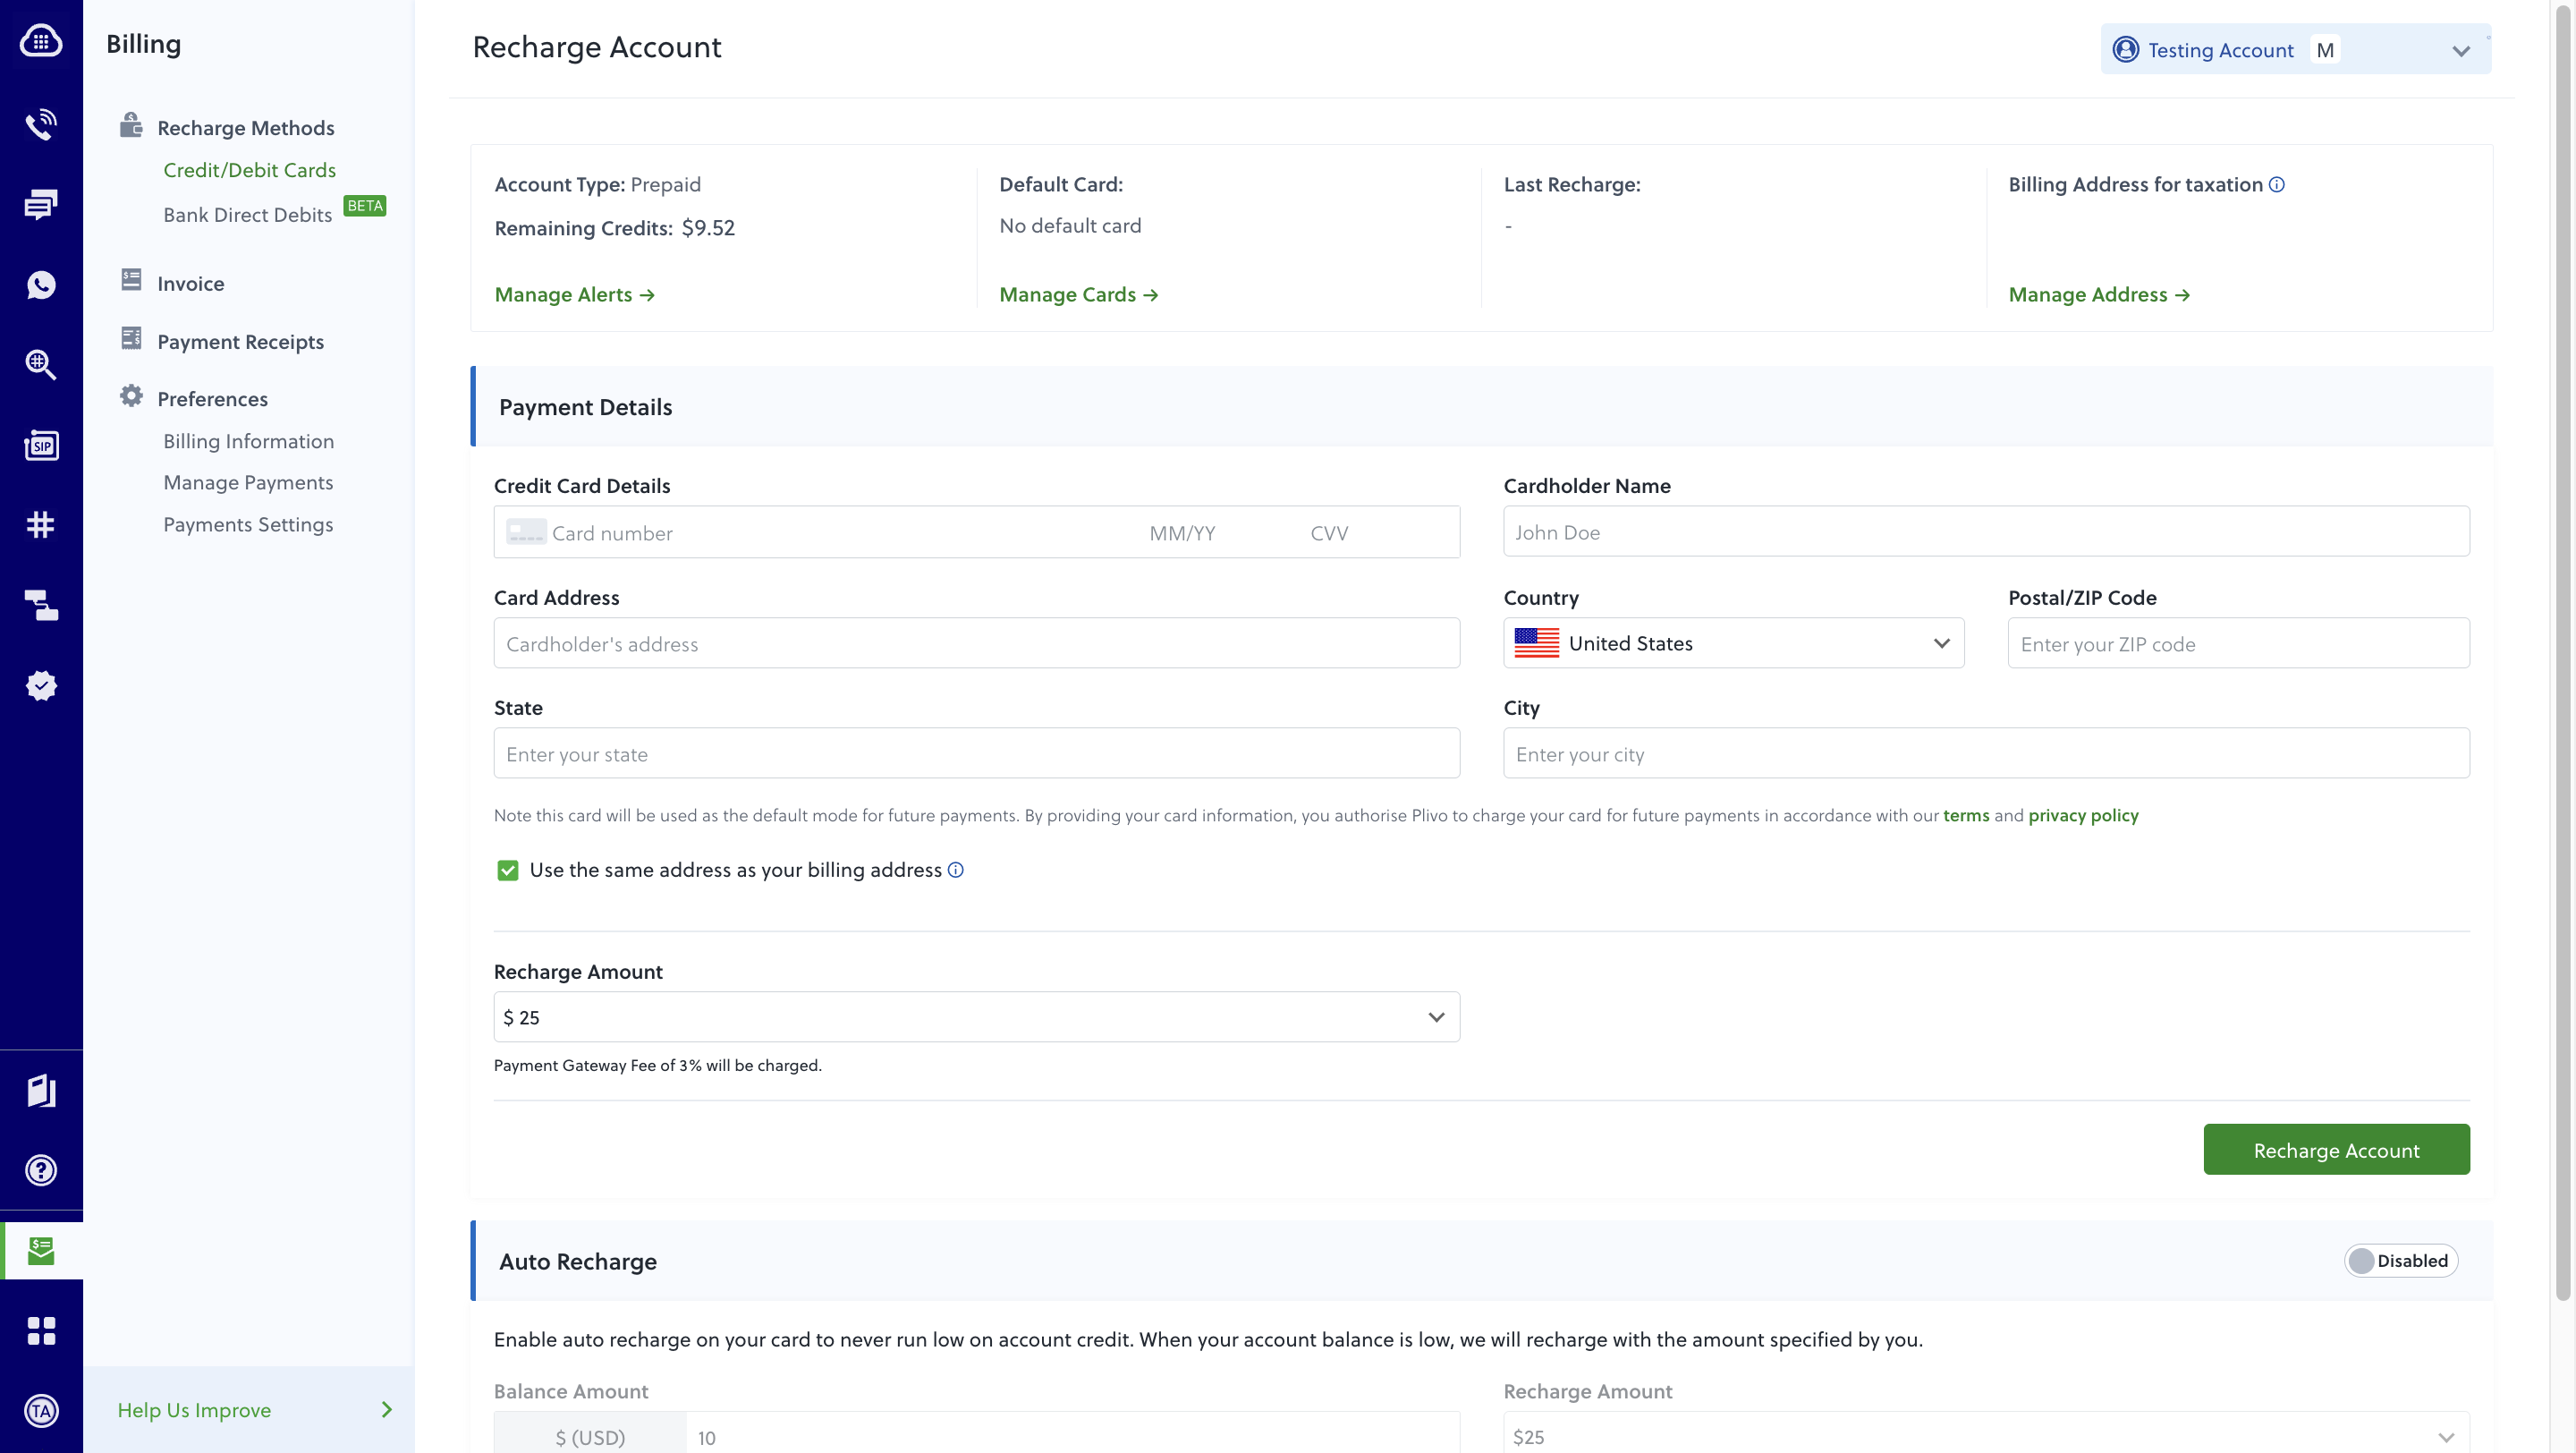
Task: Open the phone numbers hash icon
Action: click(x=41, y=525)
